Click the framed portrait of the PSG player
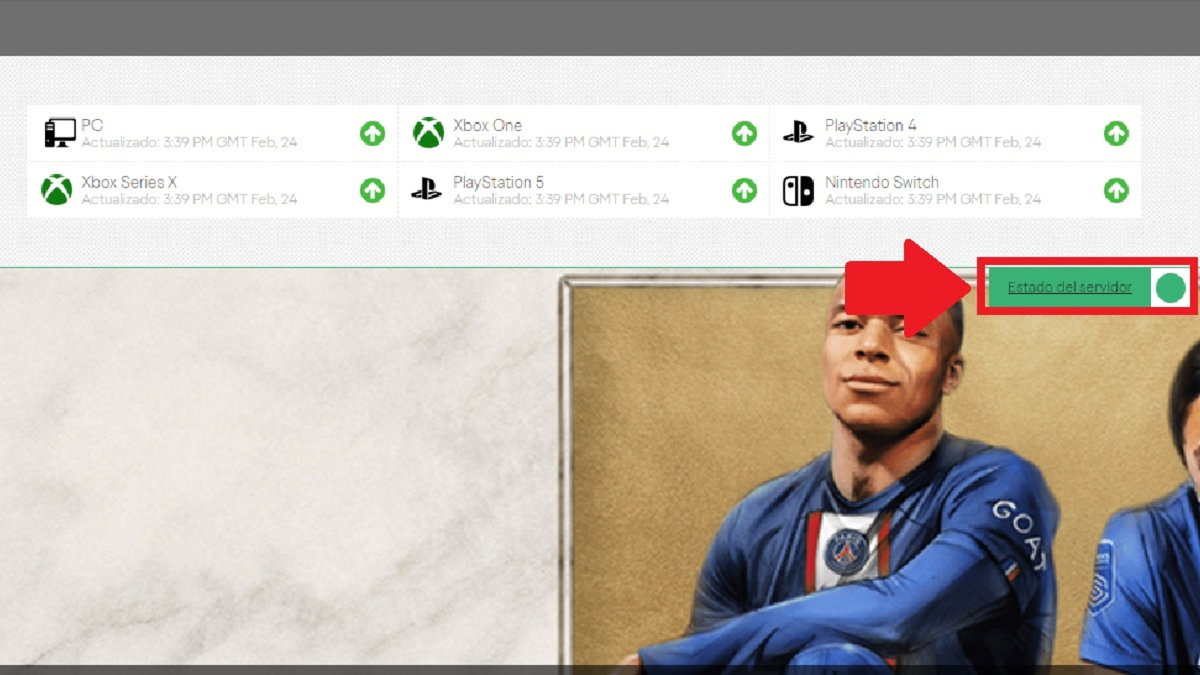 point(878,470)
